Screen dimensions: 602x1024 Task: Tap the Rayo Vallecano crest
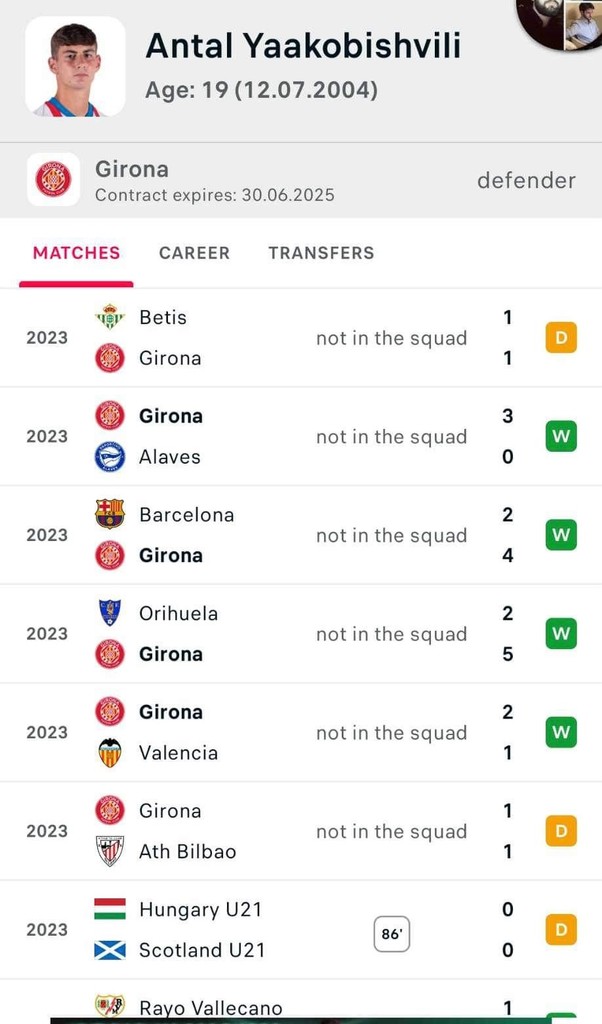110,1006
